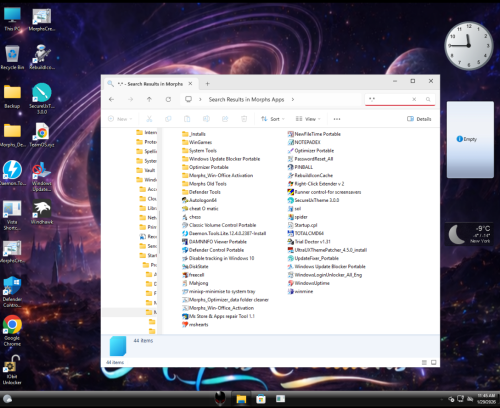Select the PINBALL item

pyautogui.click(x=300, y=167)
